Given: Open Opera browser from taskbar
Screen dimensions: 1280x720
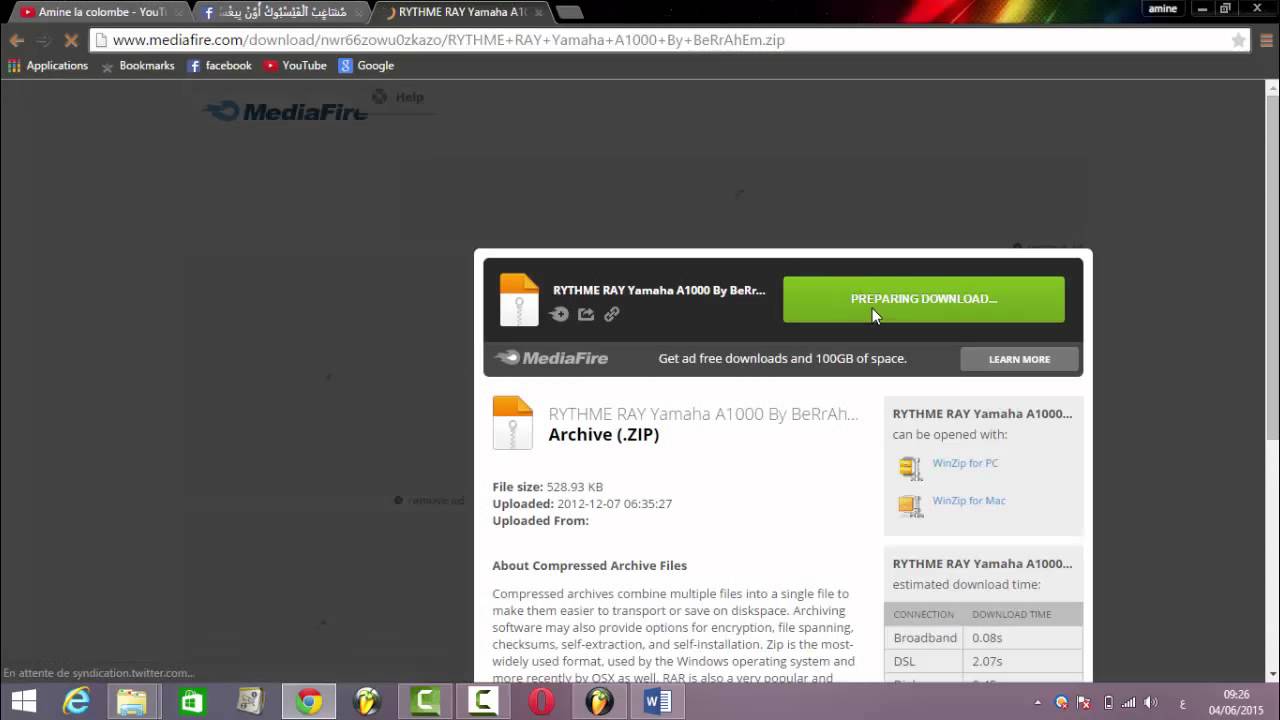Looking at the screenshot, I should (x=541, y=702).
